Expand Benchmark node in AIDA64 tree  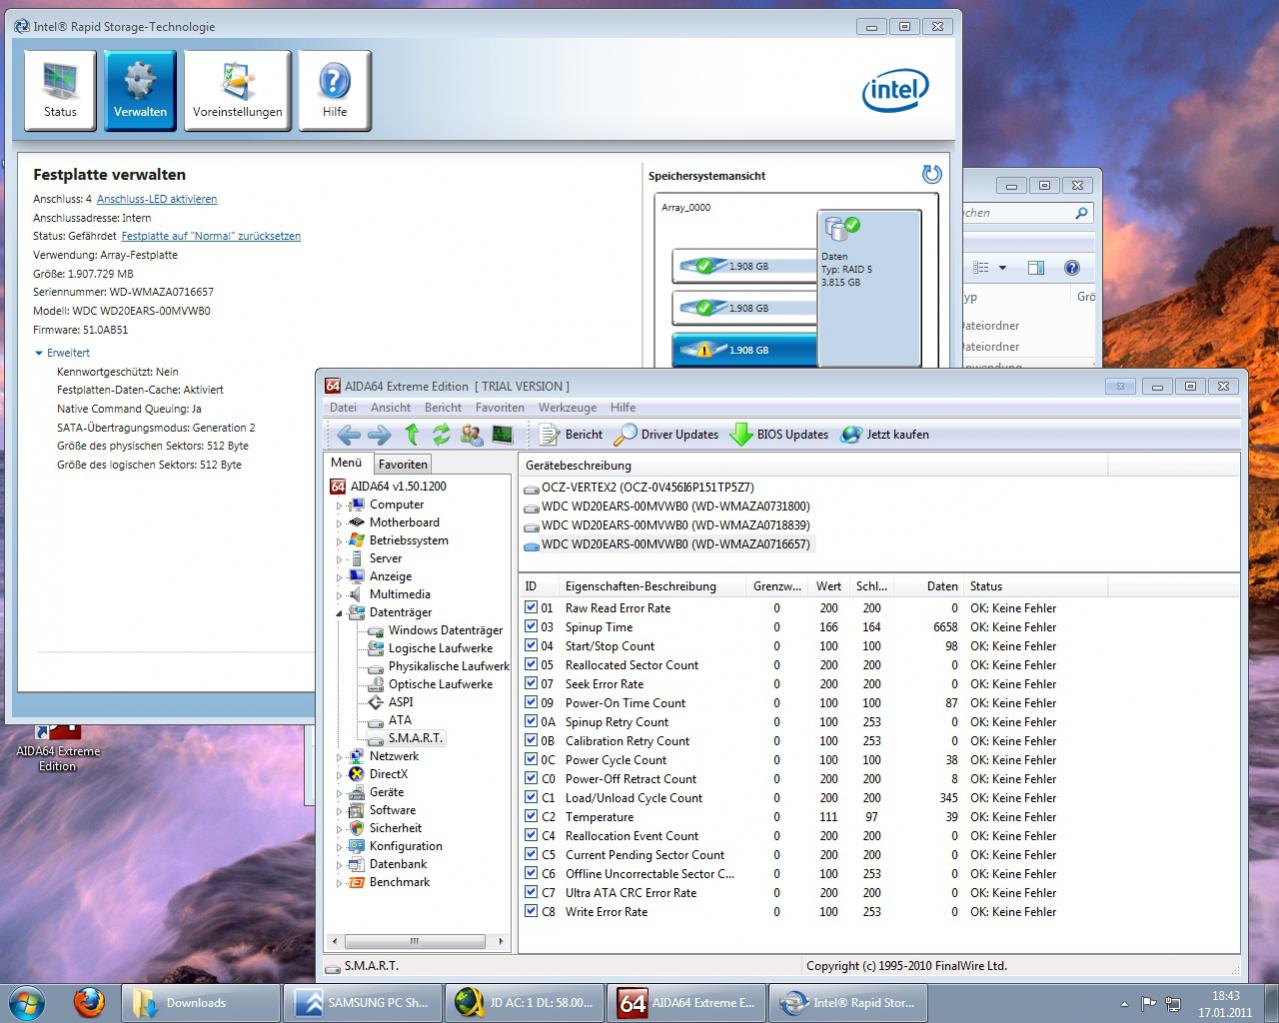click(339, 883)
